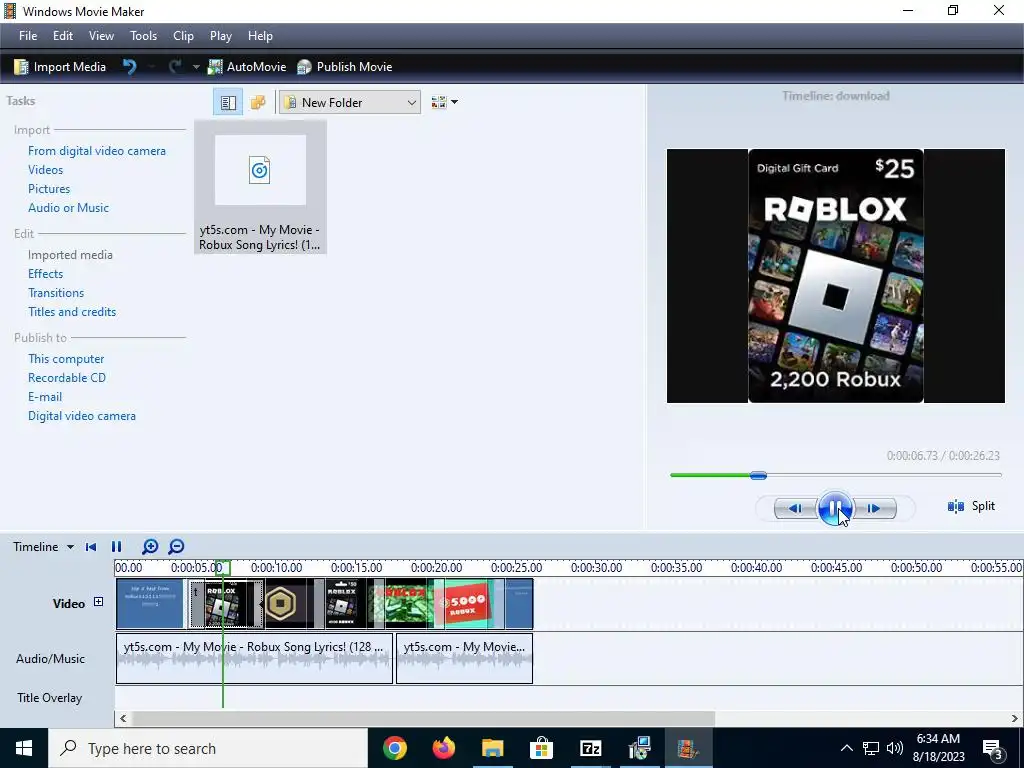Step to the previous frame in preview

click(795, 508)
